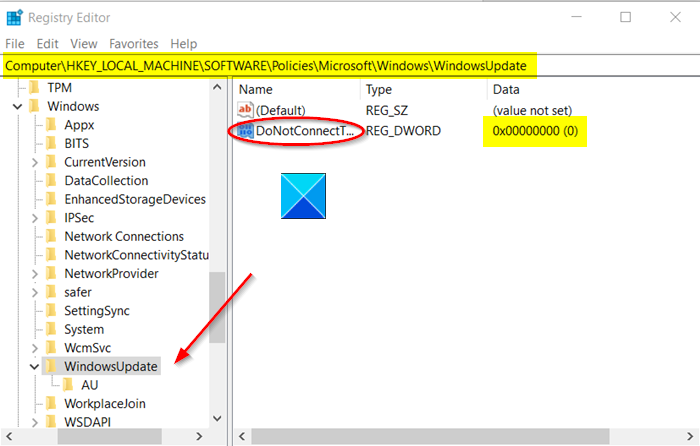
Task: Click the NetworkProvider folder icon
Action: (51, 273)
